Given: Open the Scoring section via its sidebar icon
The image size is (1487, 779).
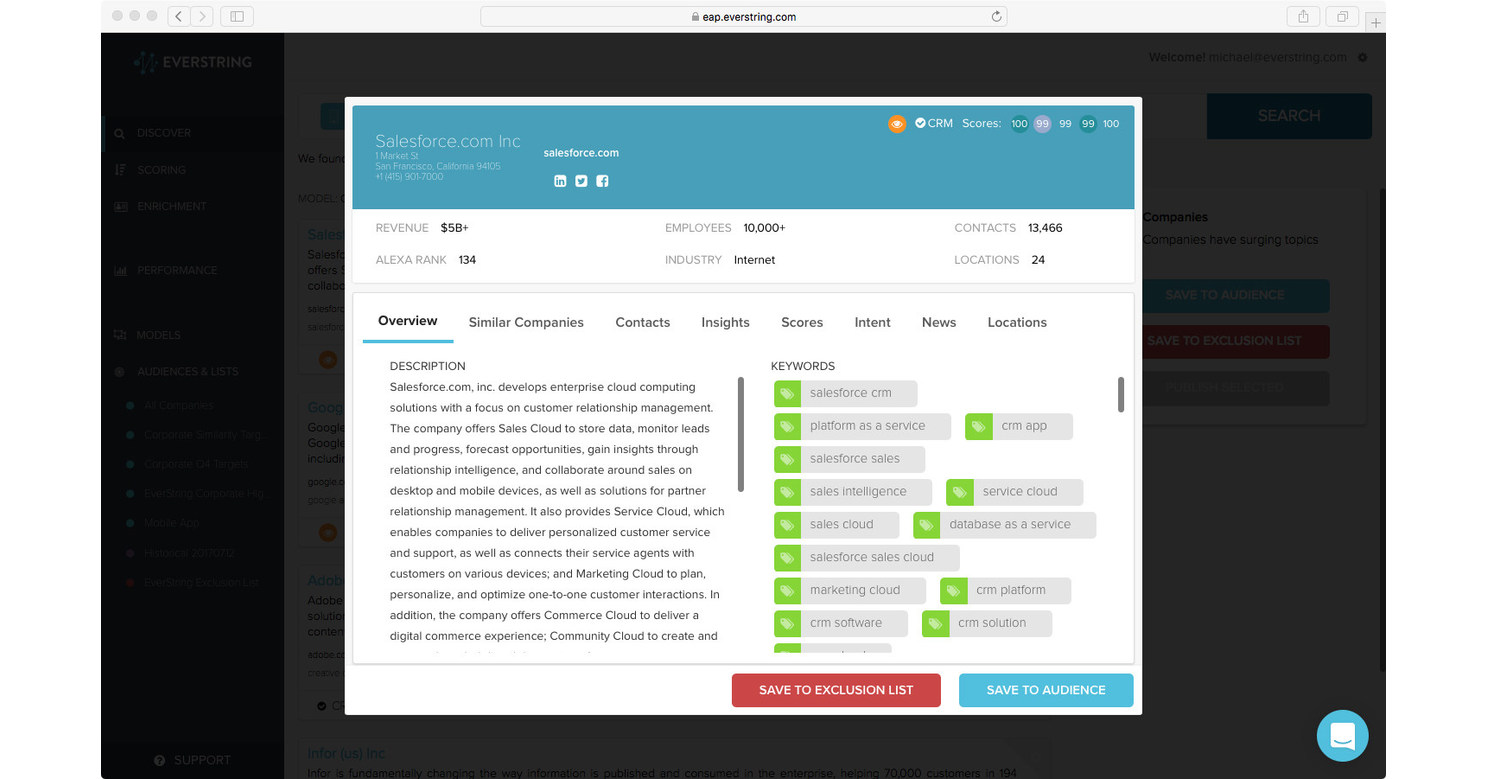Looking at the screenshot, I should click(119, 169).
